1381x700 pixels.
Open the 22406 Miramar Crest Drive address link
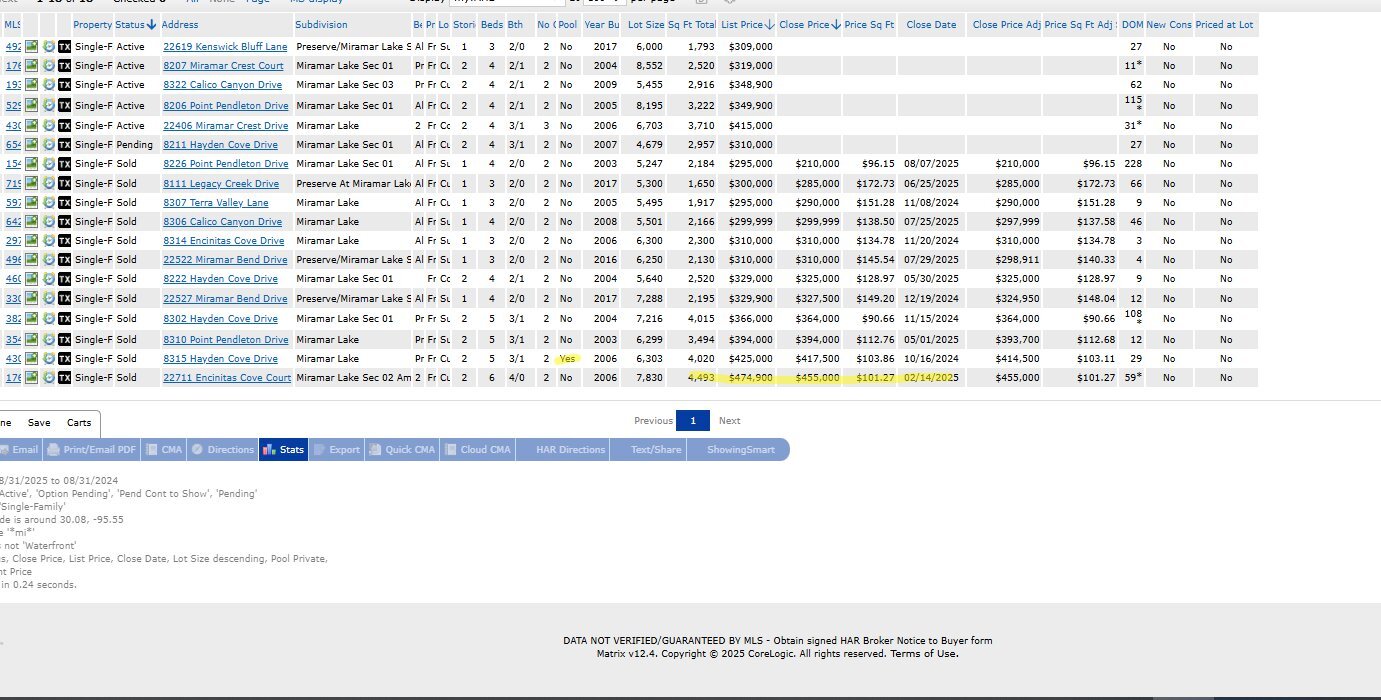tap(225, 126)
